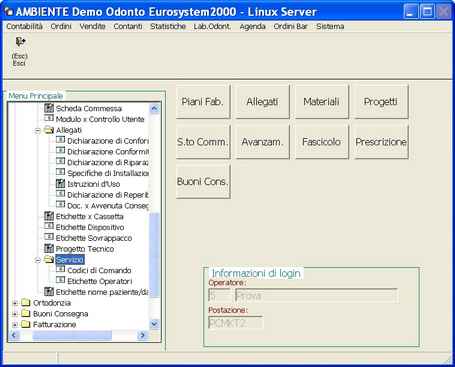Screen dimensions: 455x367
Task: Click the Ortodonzia folder icon
Action: (26, 302)
